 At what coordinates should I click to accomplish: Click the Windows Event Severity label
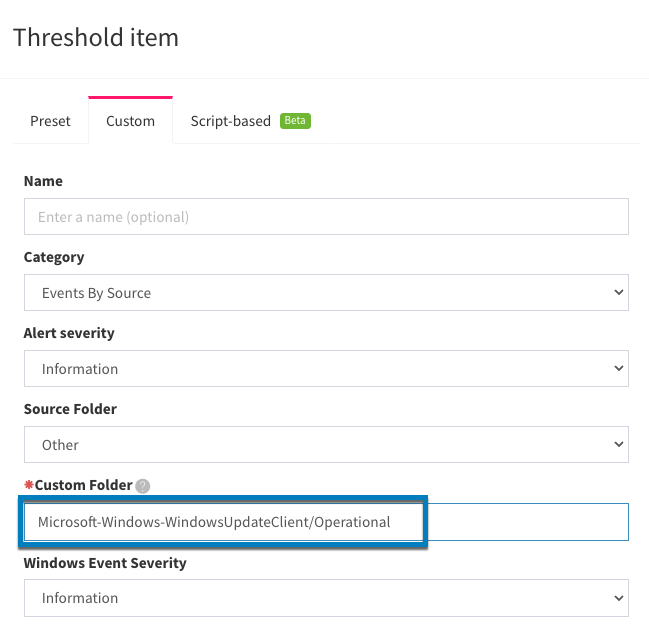[105, 563]
